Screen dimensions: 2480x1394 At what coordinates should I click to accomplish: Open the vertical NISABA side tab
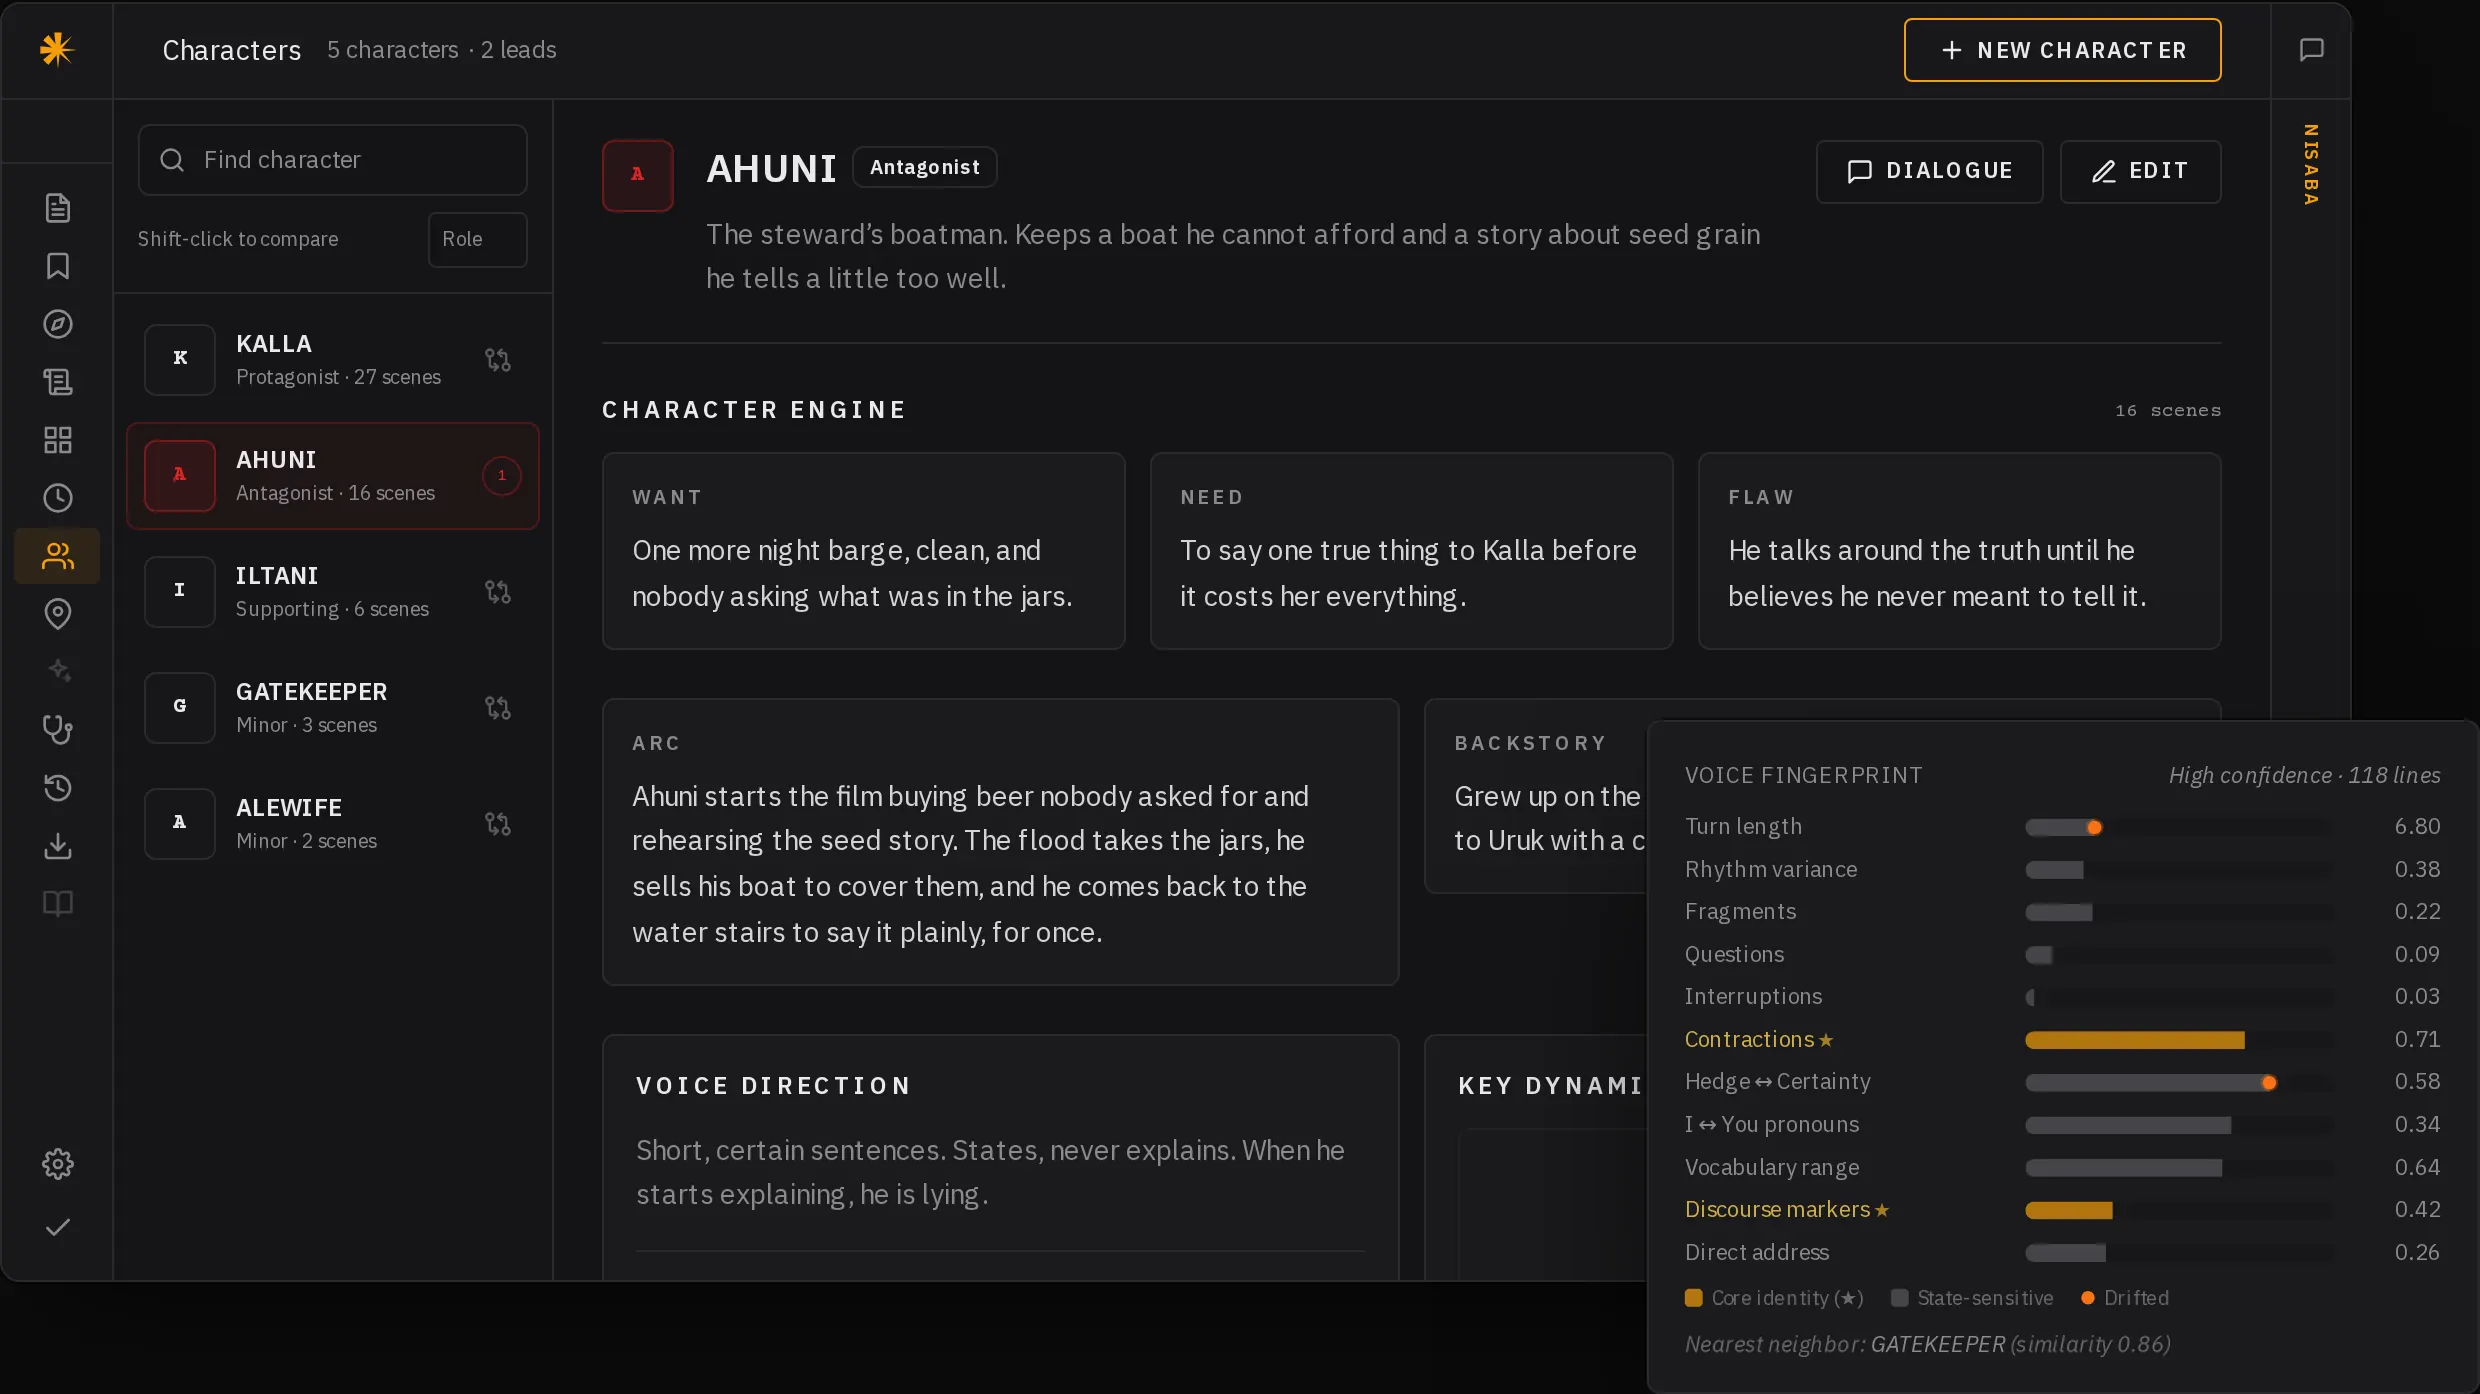[2310, 165]
